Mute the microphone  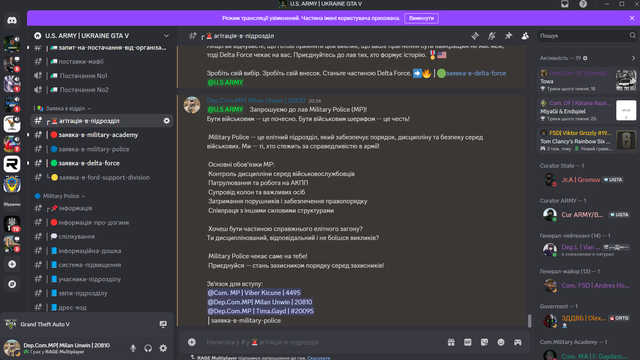133,348
